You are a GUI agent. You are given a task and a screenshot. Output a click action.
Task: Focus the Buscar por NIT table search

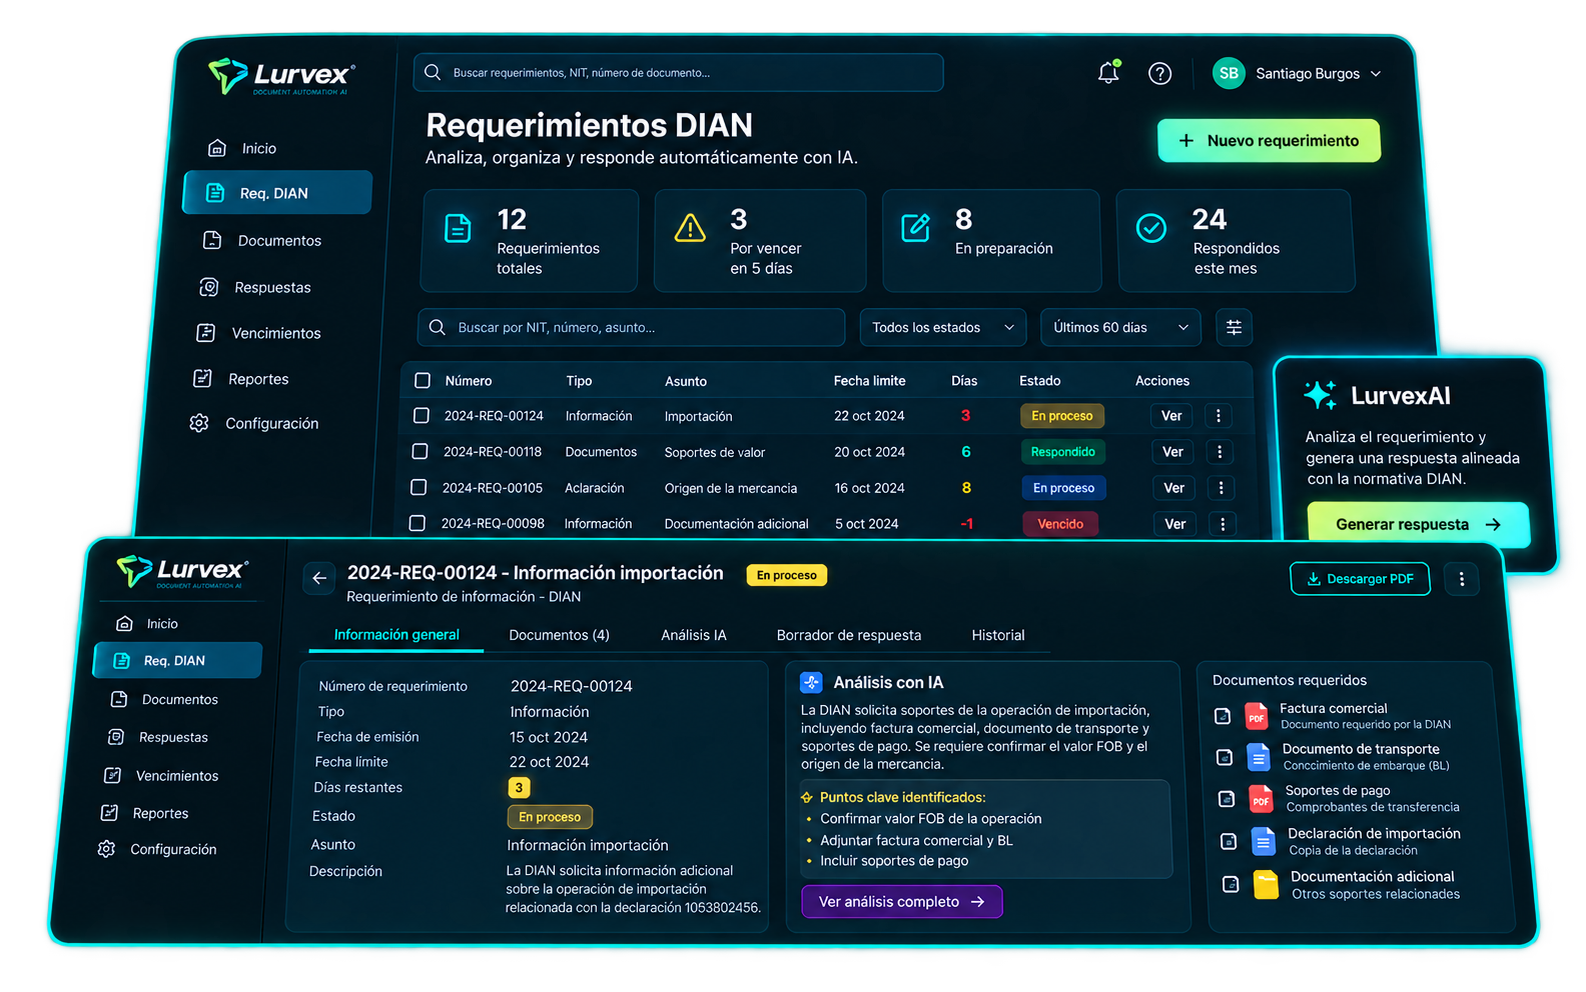[x=631, y=327]
